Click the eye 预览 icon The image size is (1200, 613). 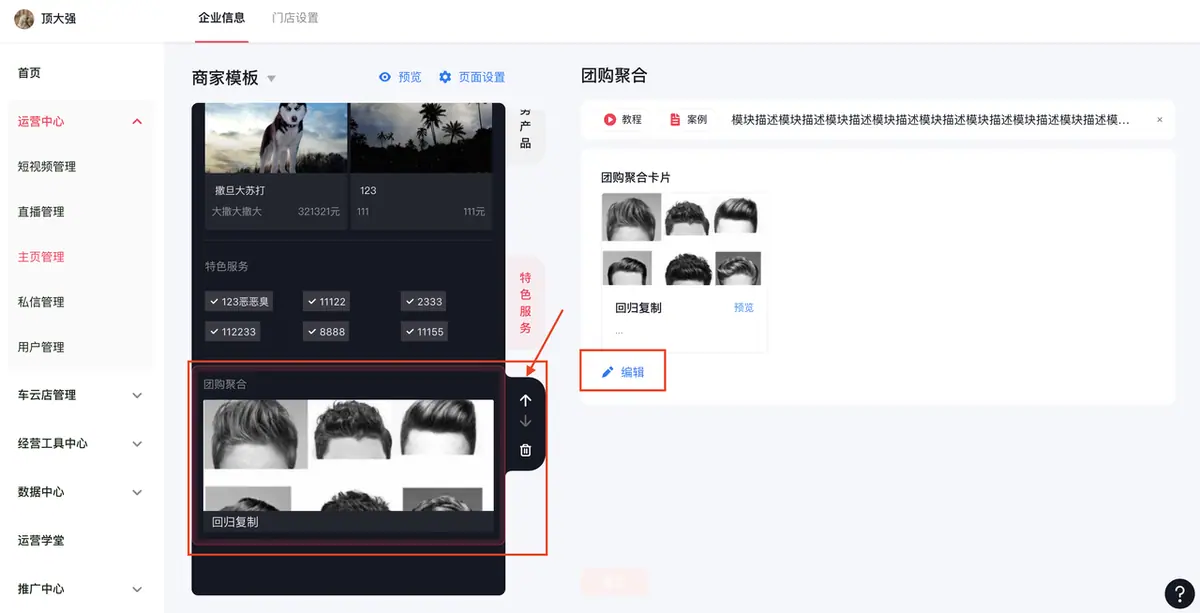pos(384,77)
